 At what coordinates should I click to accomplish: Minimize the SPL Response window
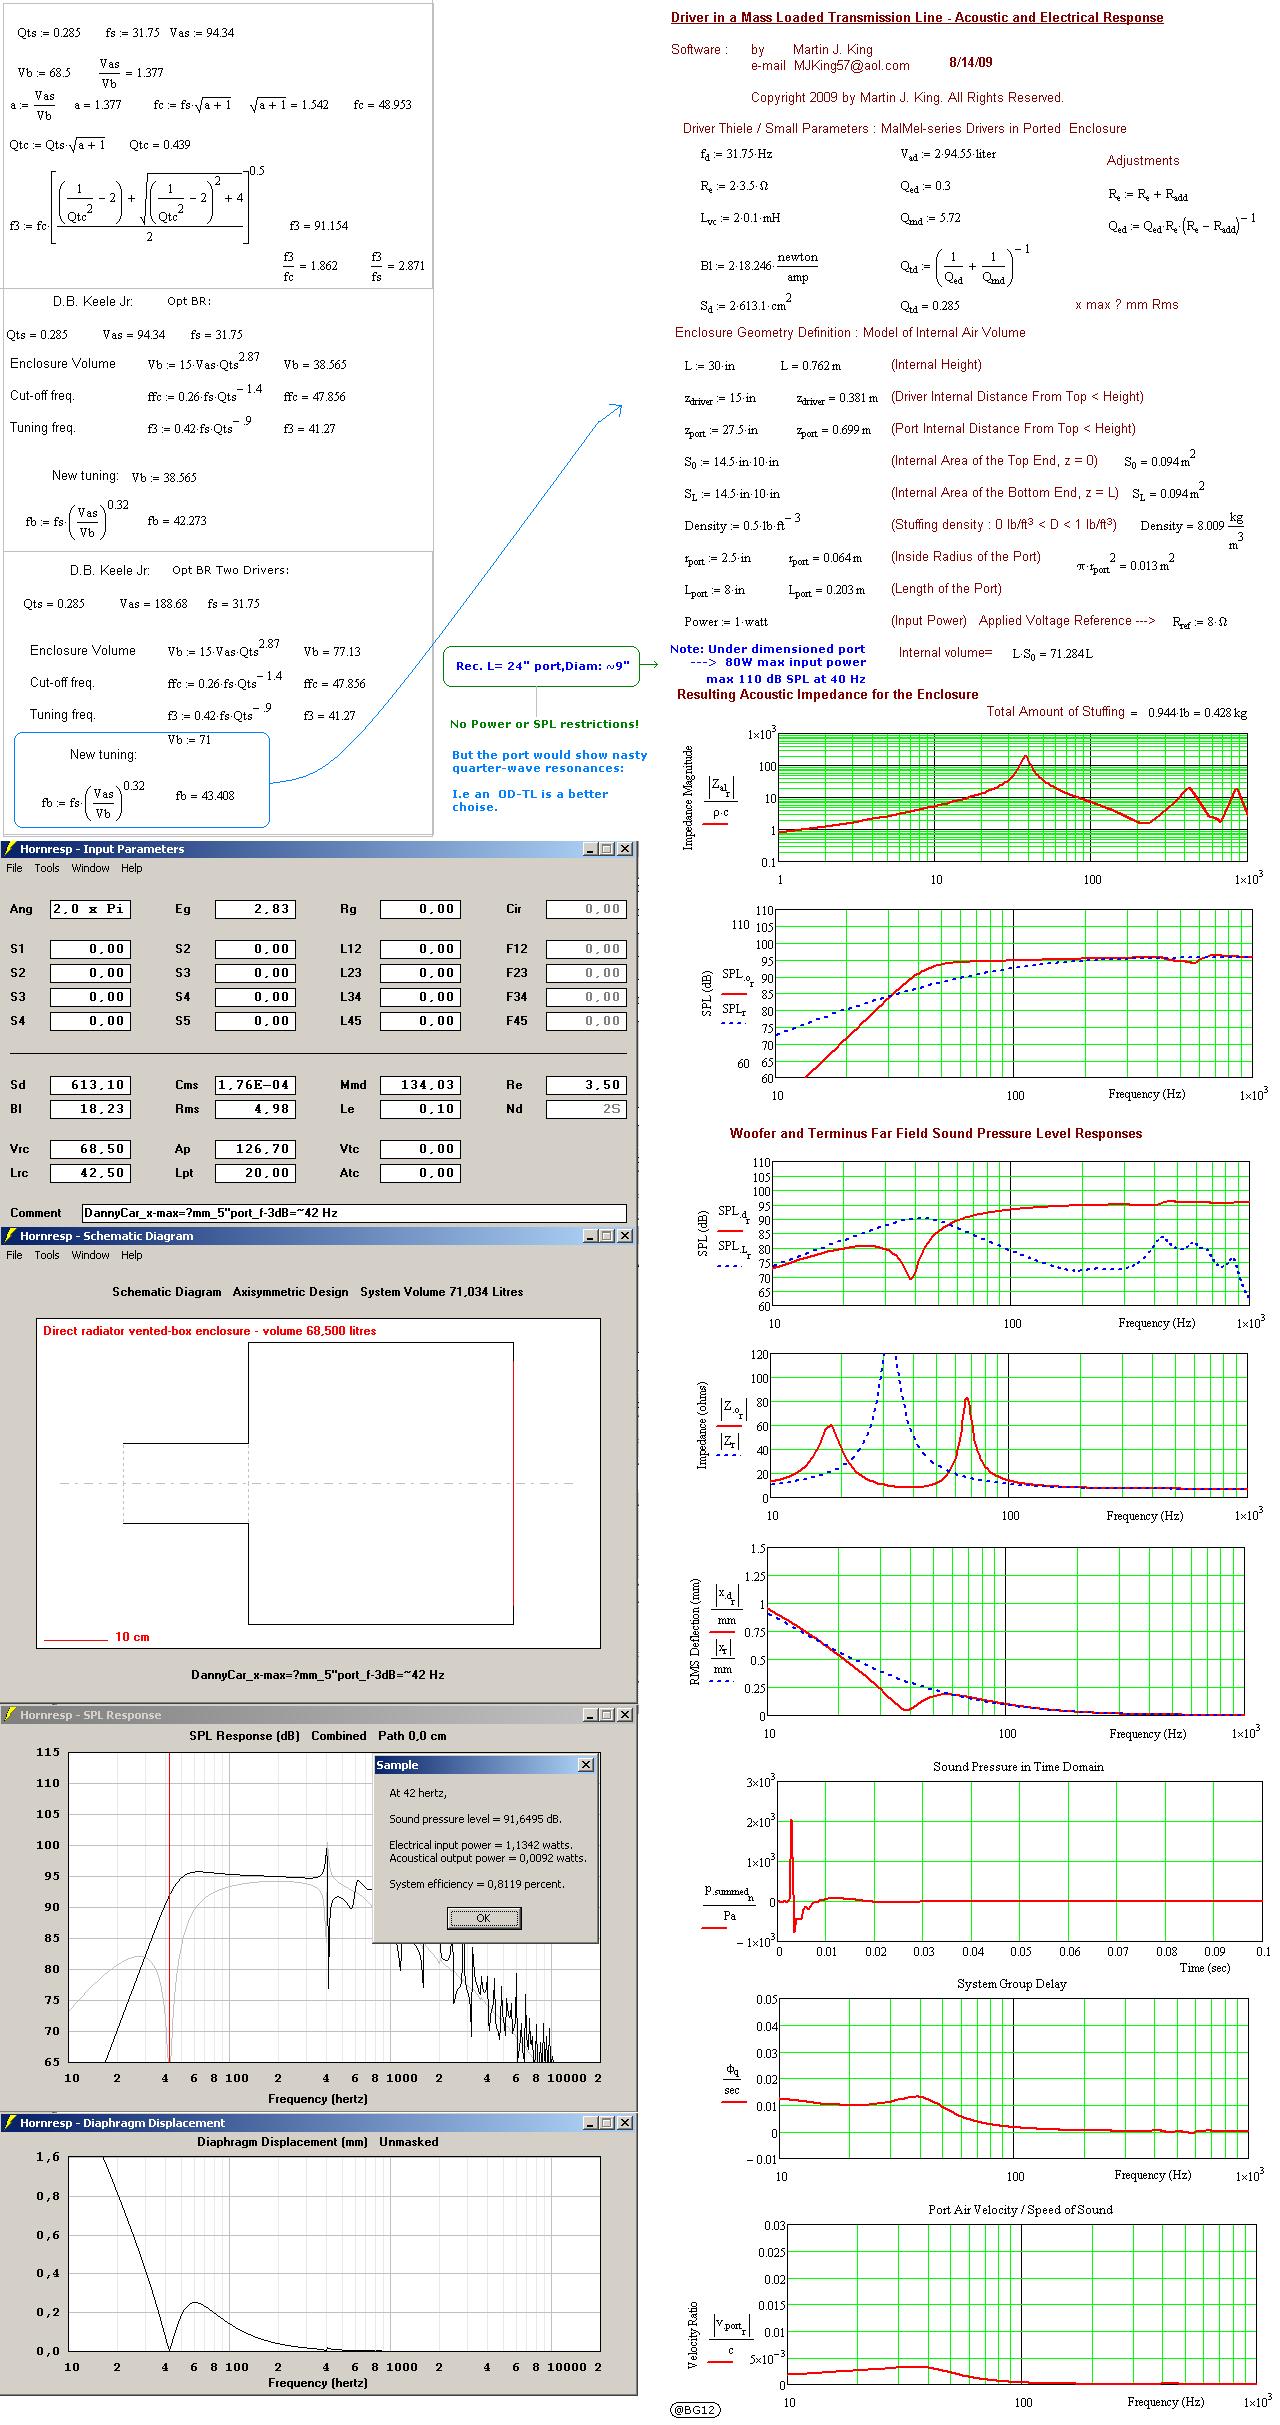click(591, 1715)
